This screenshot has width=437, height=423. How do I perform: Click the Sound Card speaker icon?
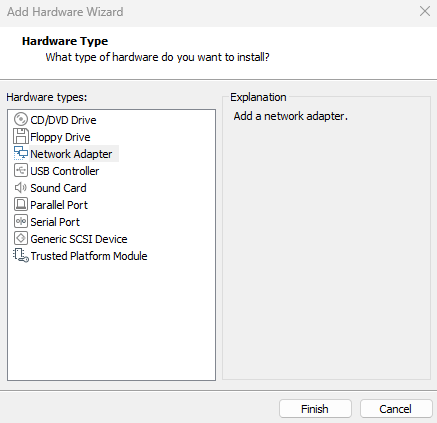21,188
